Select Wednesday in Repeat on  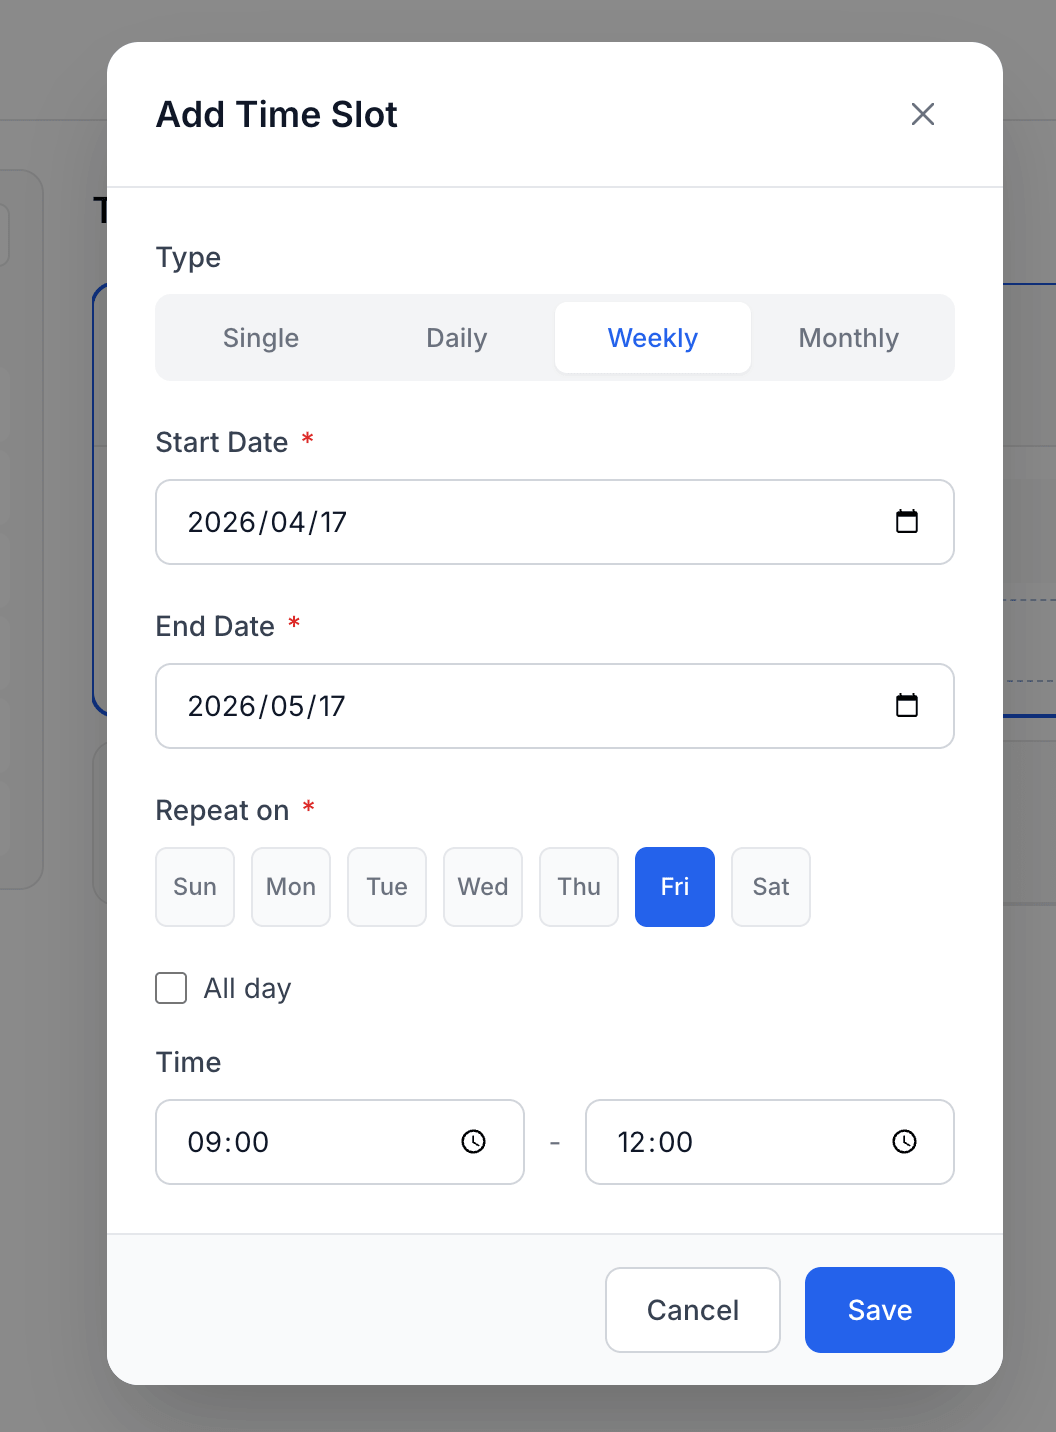point(482,886)
